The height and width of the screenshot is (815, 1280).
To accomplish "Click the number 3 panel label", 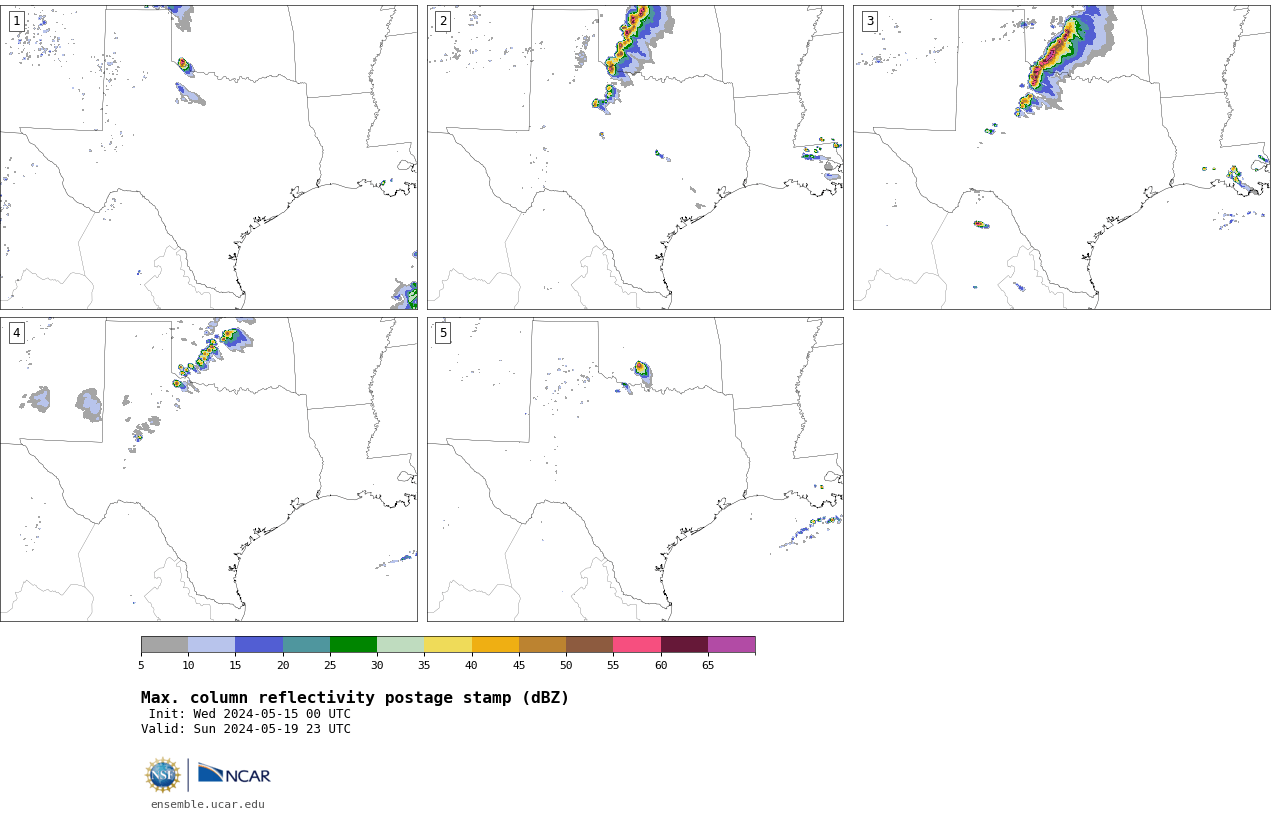I will pyautogui.click(x=870, y=21).
